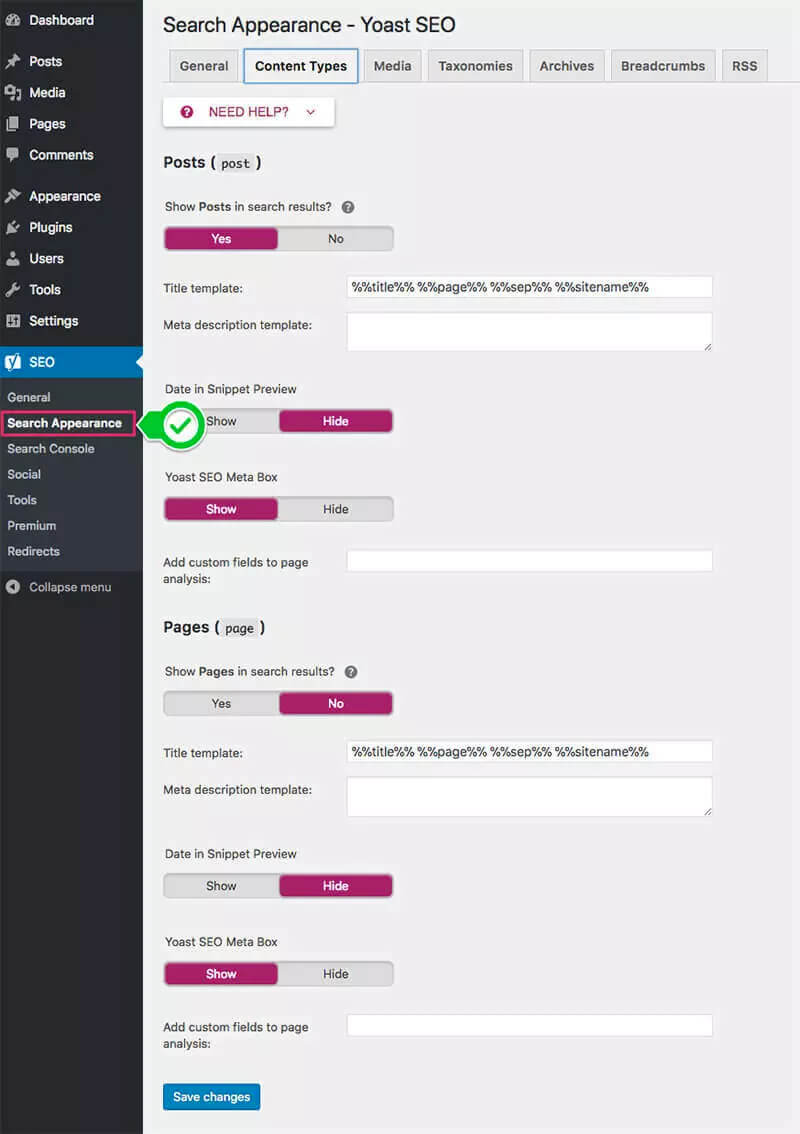Click help icon beside Show Posts question

pyautogui.click(x=348, y=208)
